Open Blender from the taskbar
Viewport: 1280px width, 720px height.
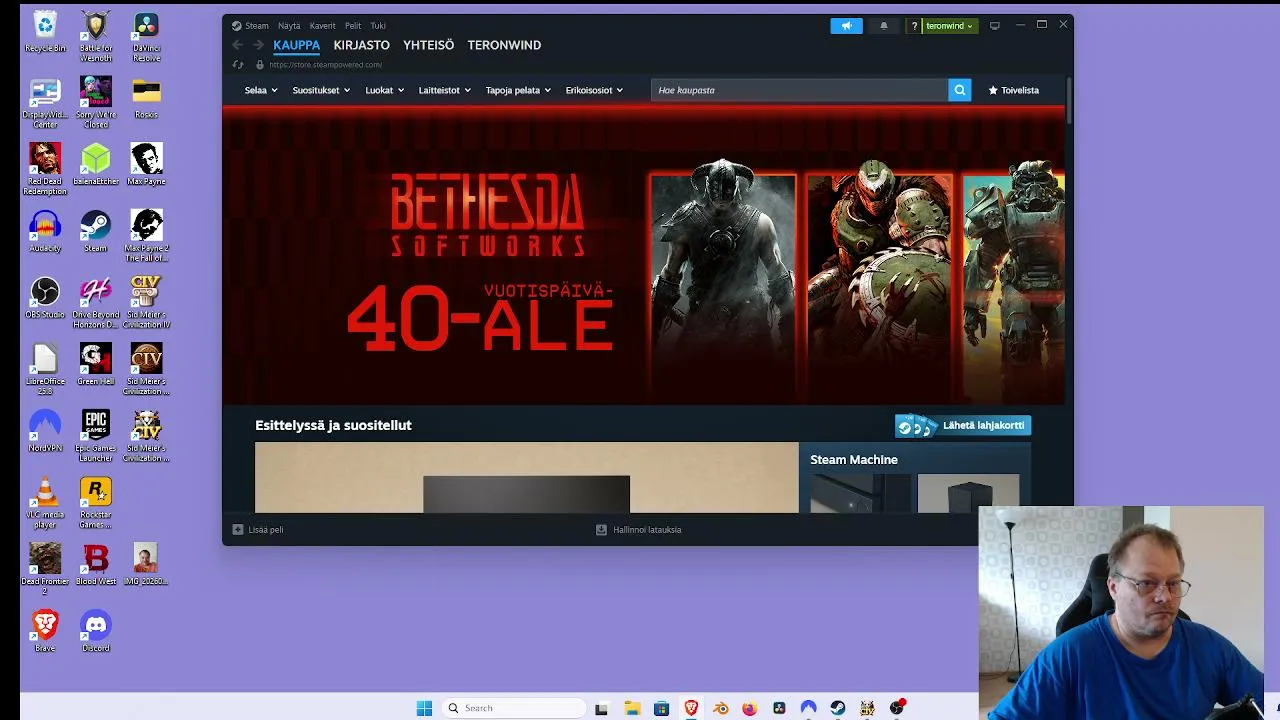point(720,708)
